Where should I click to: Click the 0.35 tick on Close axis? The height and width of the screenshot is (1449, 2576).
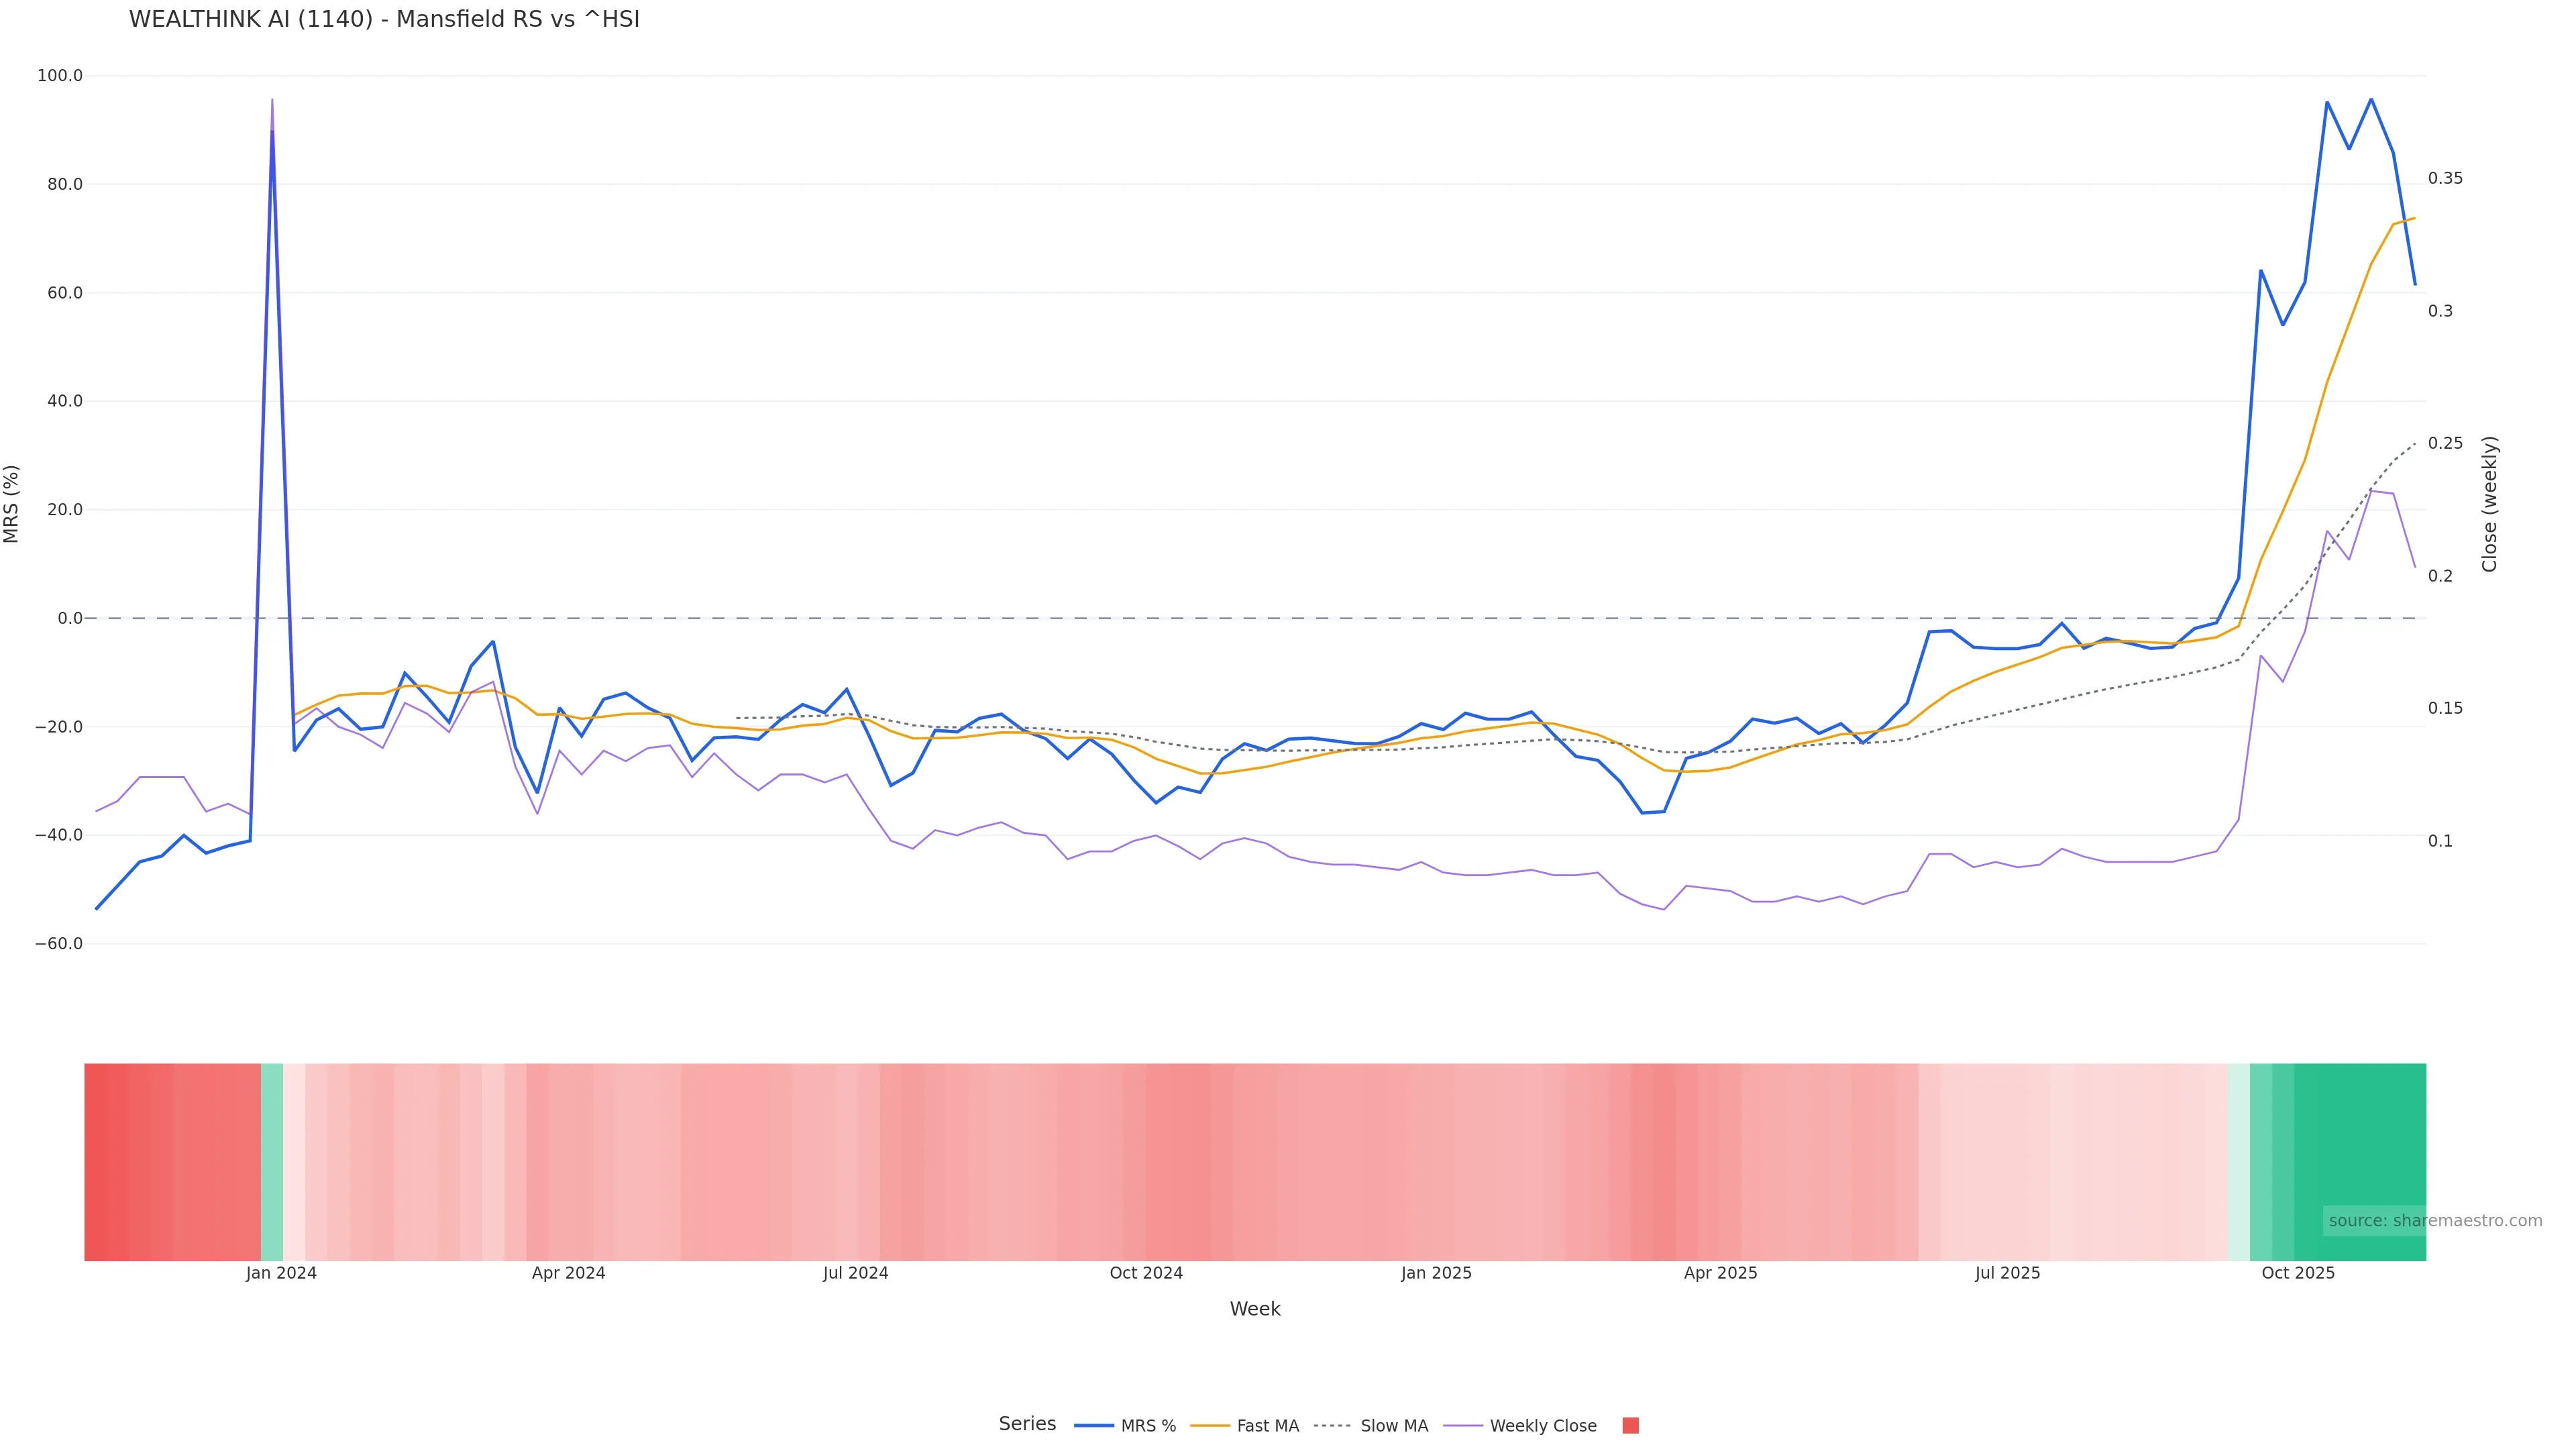pyautogui.click(x=2445, y=179)
